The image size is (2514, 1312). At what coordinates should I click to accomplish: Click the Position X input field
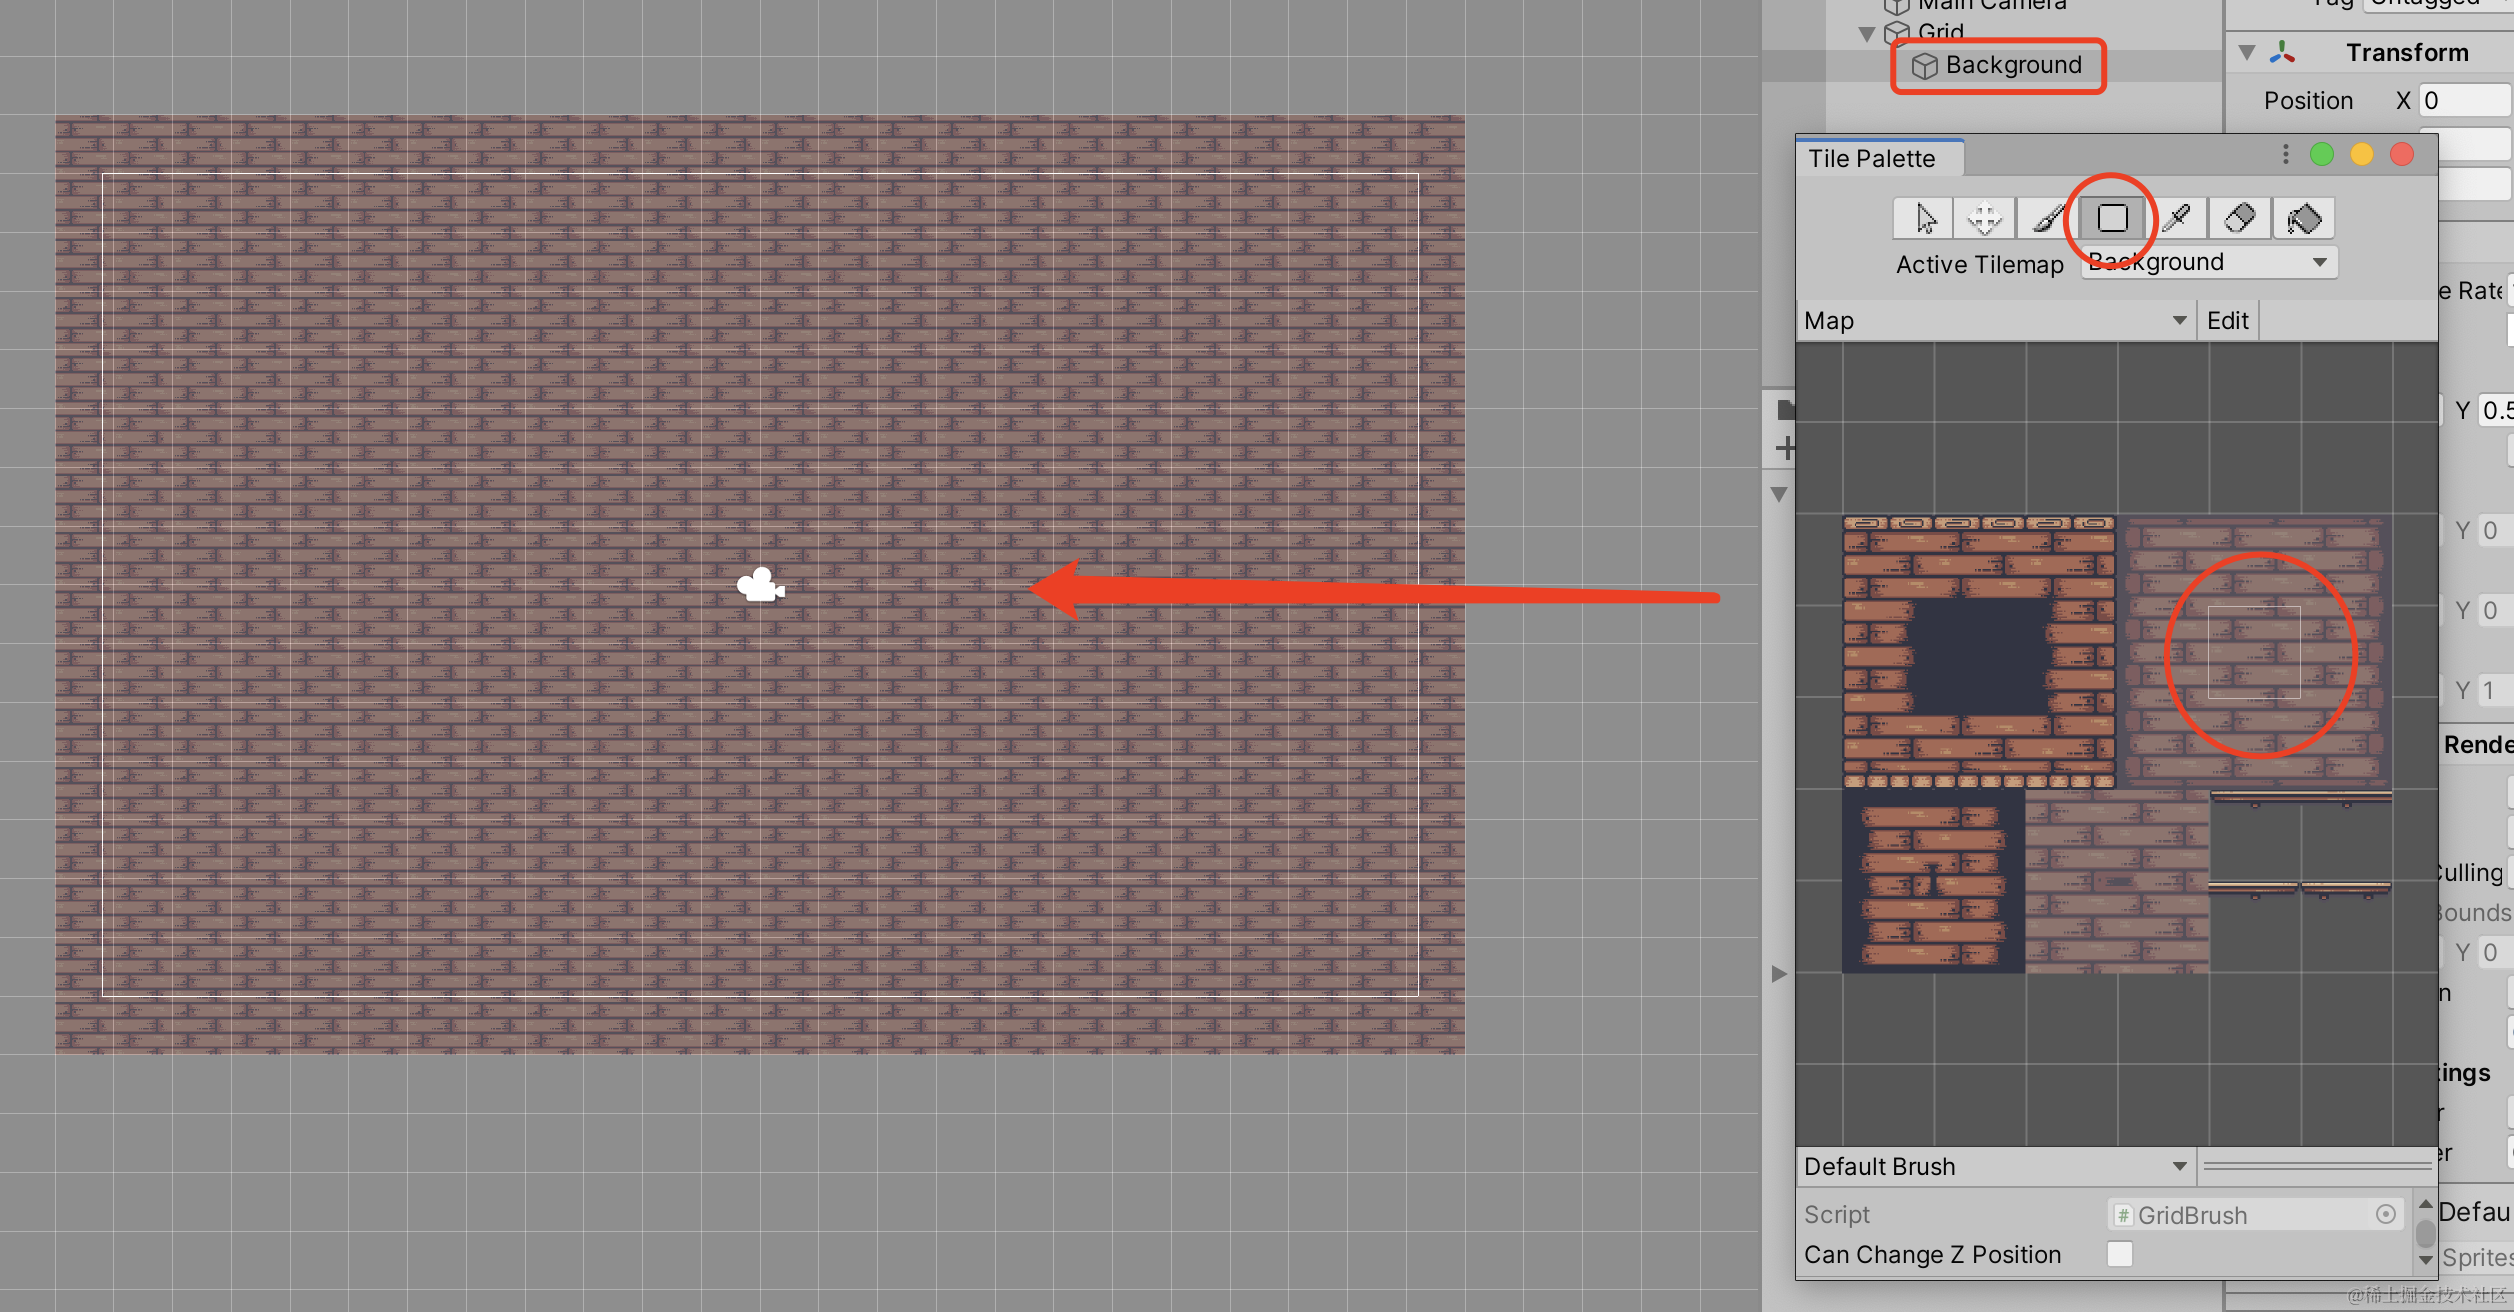tap(2465, 100)
